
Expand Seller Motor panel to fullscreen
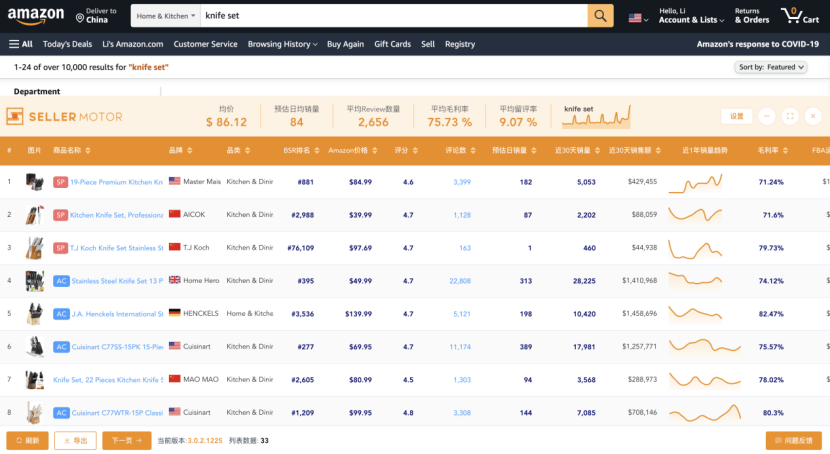tap(790, 116)
